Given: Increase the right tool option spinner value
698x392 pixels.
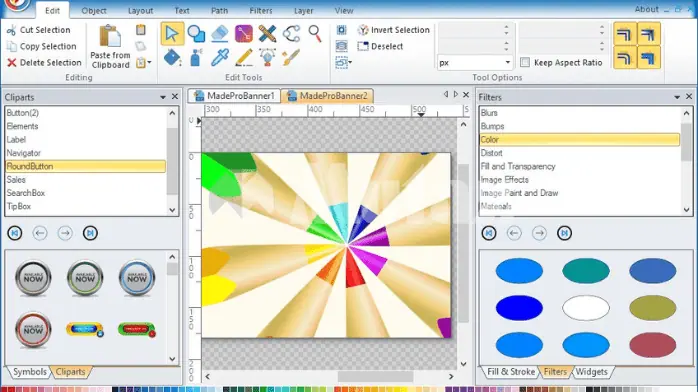Looking at the screenshot, I should [602, 28].
